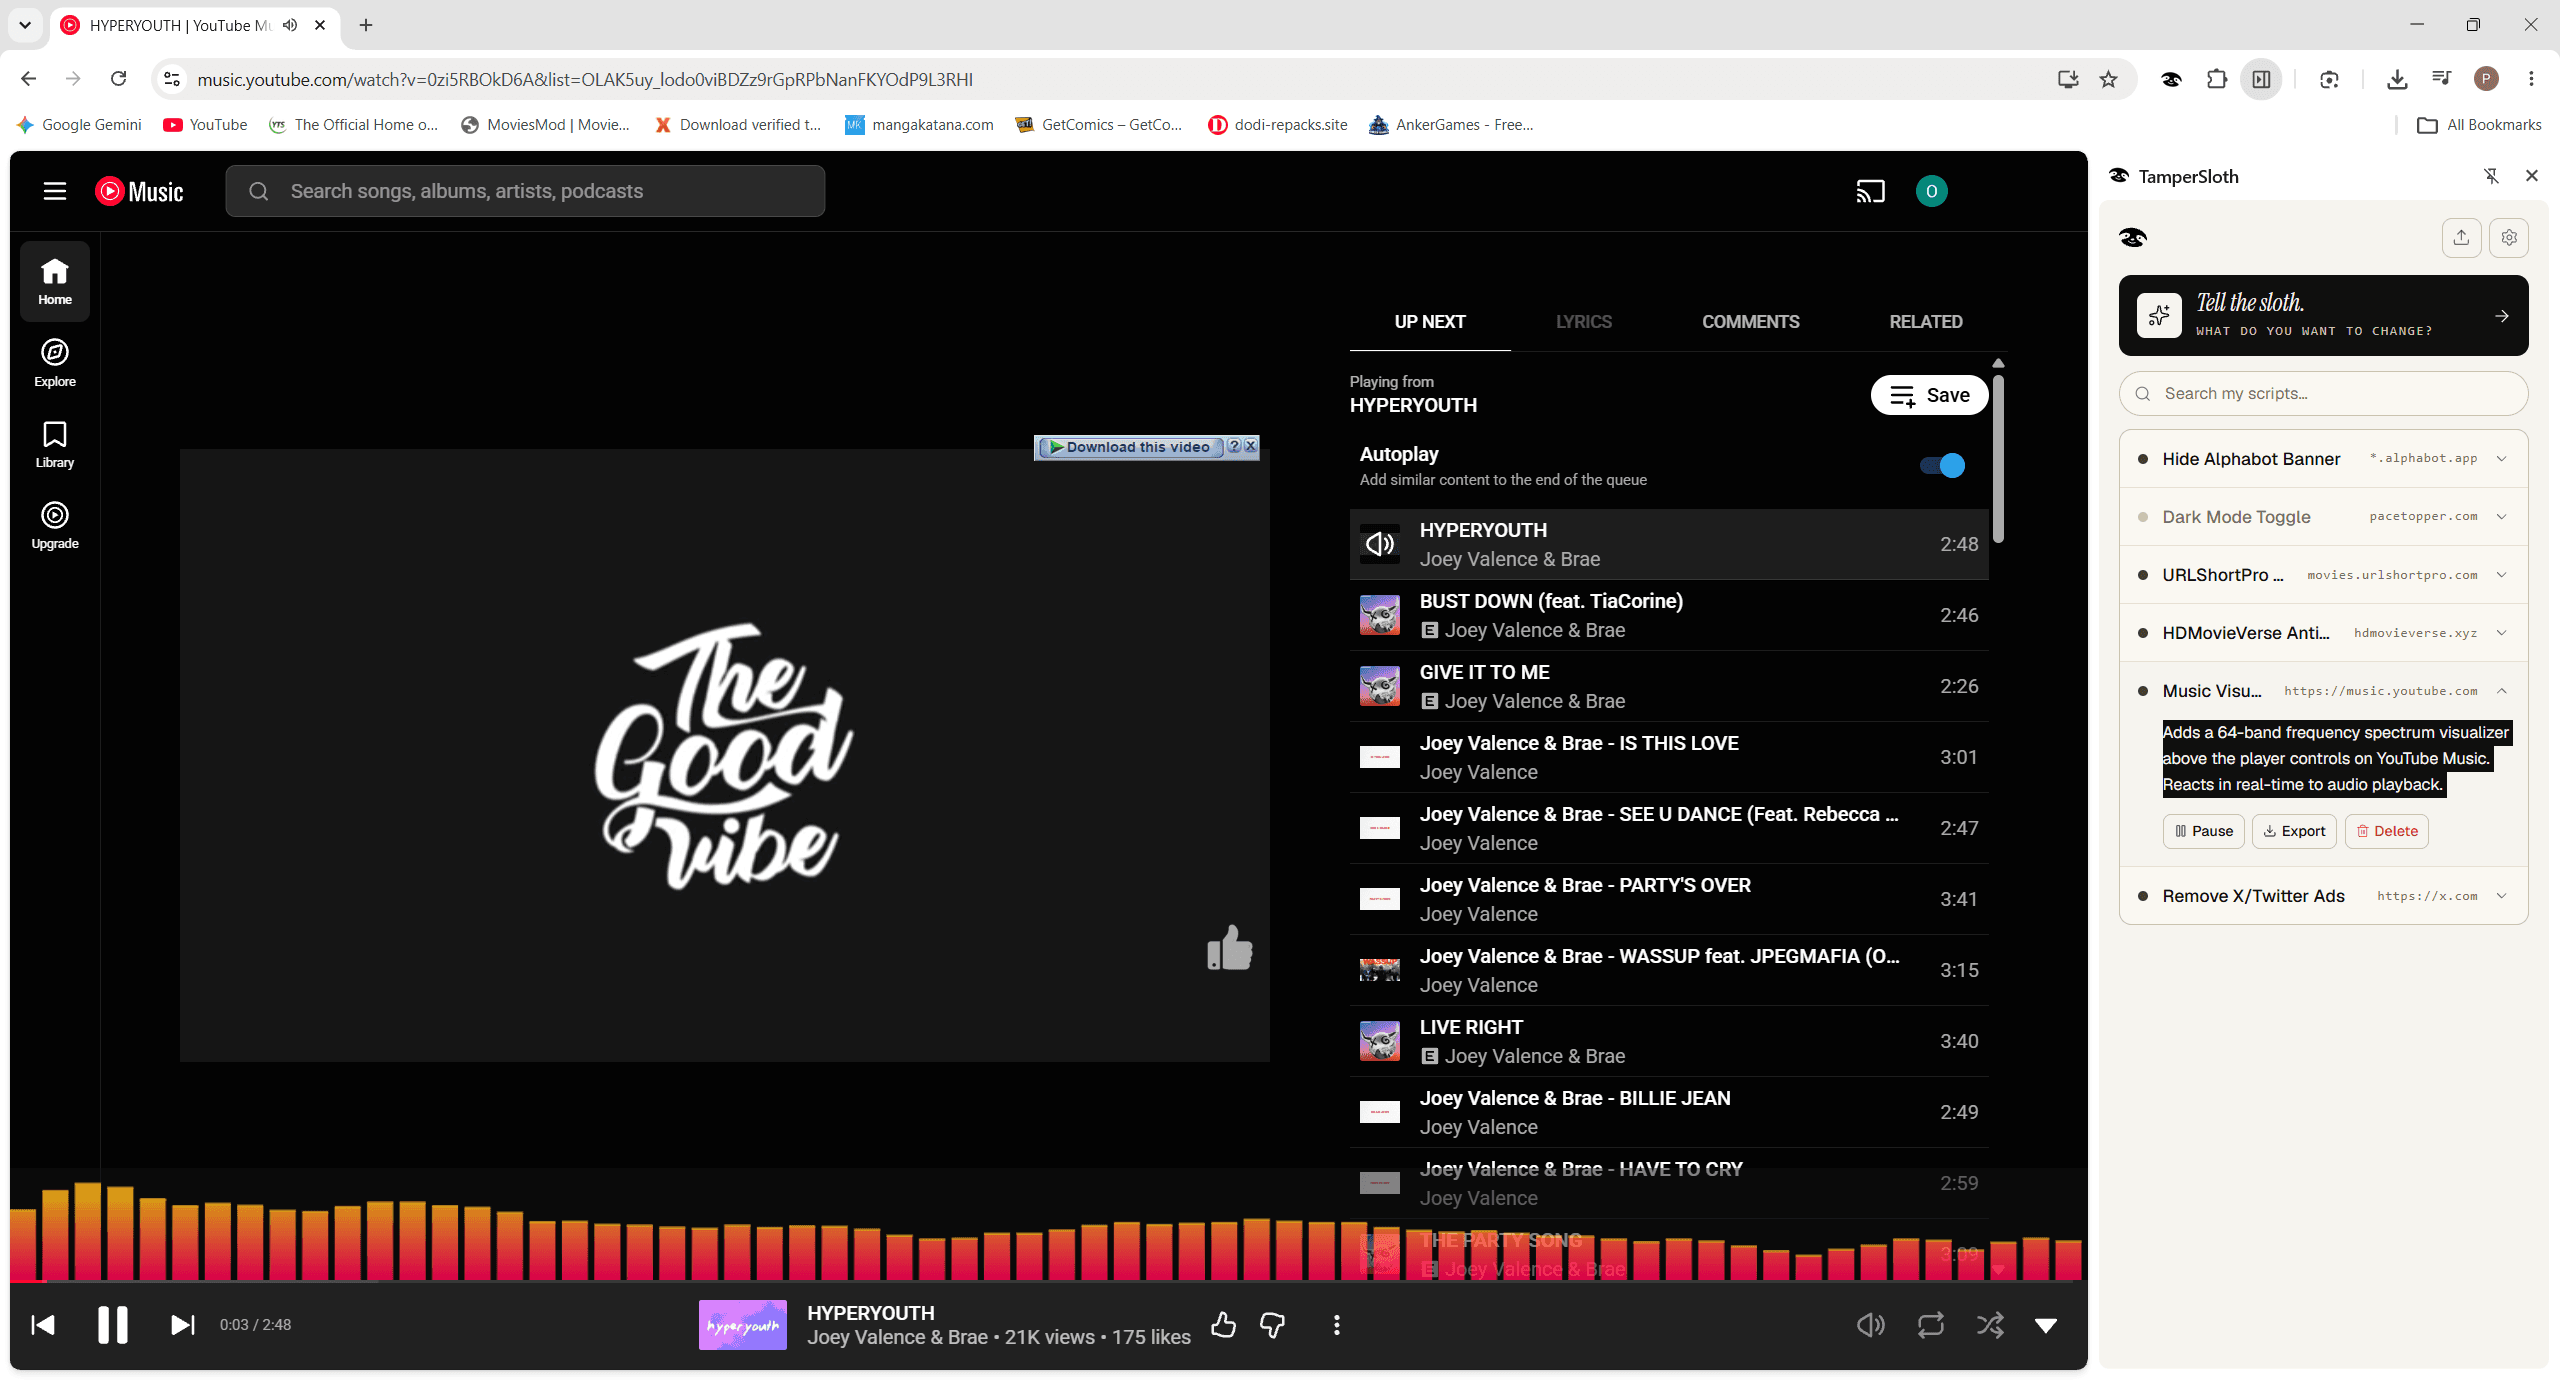Play BUST DOWN (feat. TiaCorine) from queue

(x=1669, y=615)
